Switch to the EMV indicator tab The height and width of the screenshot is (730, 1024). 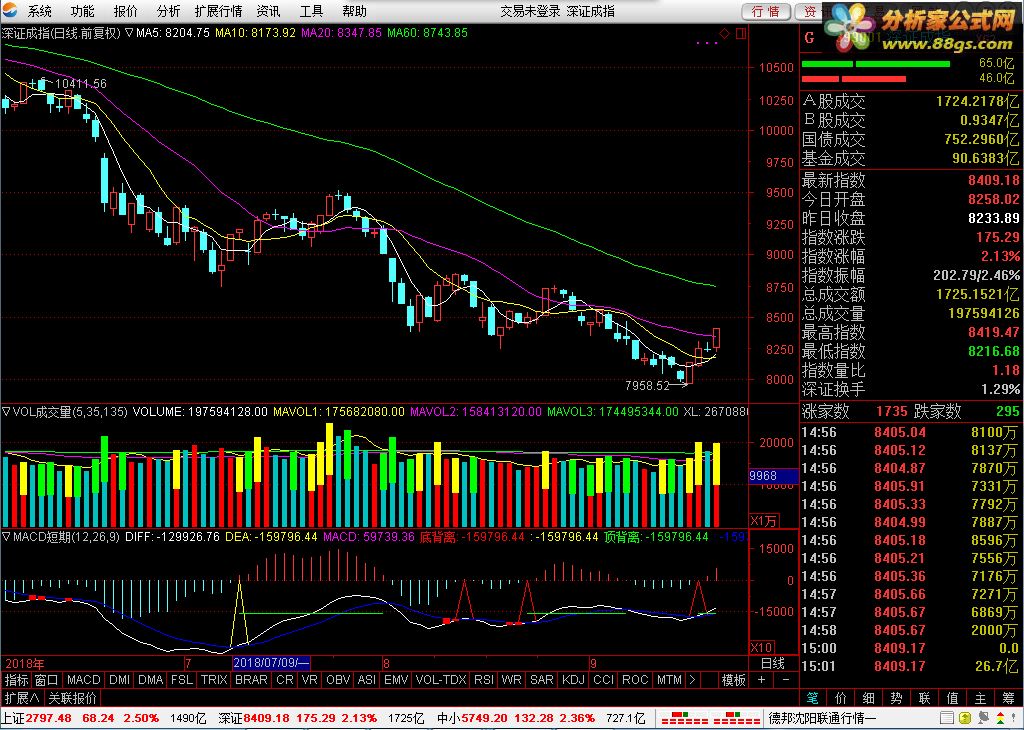coord(396,680)
